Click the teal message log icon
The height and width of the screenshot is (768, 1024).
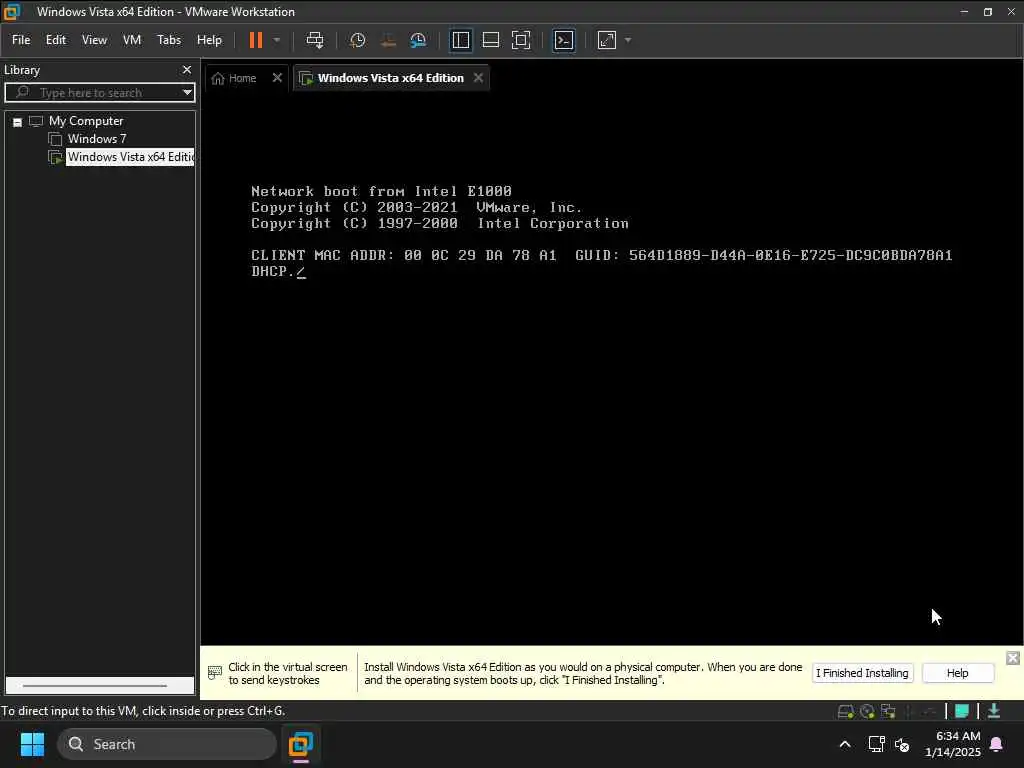(961, 711)
